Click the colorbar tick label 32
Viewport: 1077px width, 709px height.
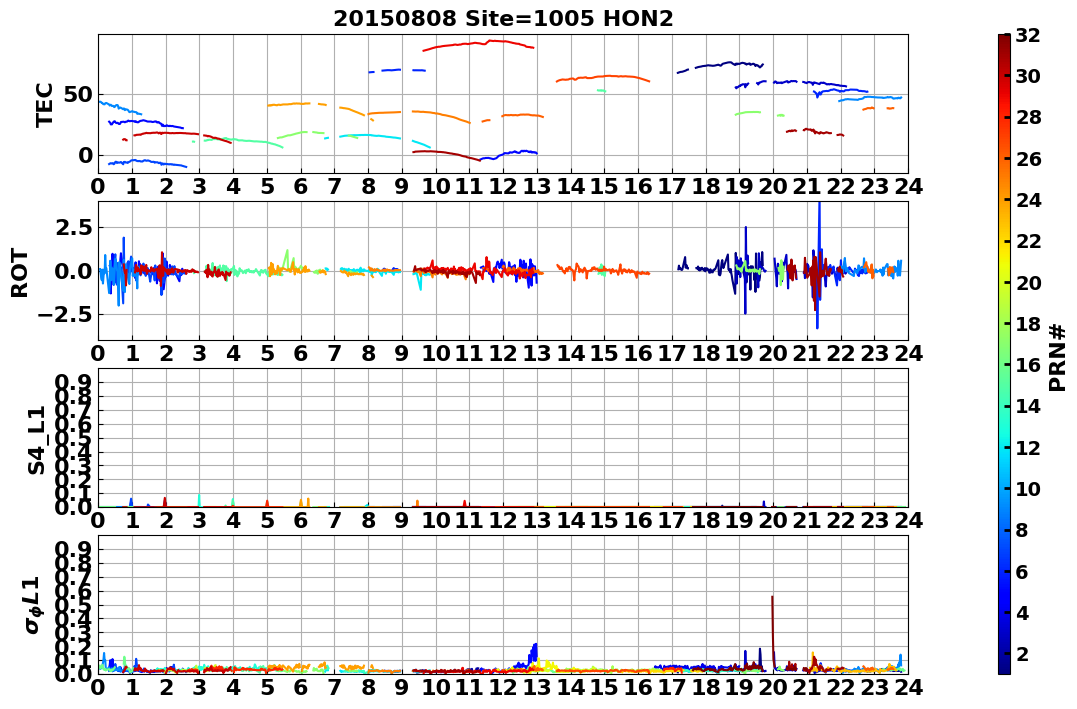tap(1028, 35)
